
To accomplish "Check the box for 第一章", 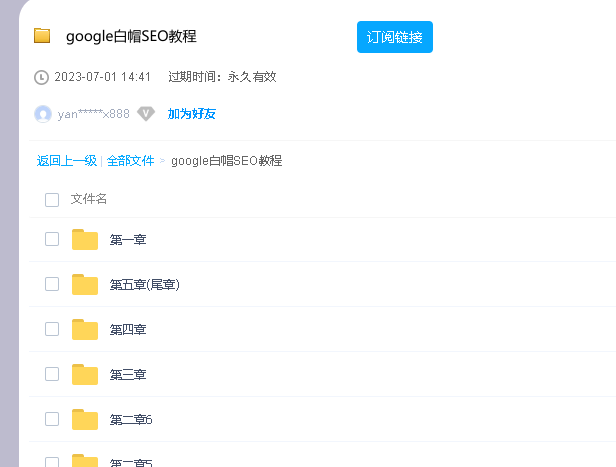I will tap(52, 239).
